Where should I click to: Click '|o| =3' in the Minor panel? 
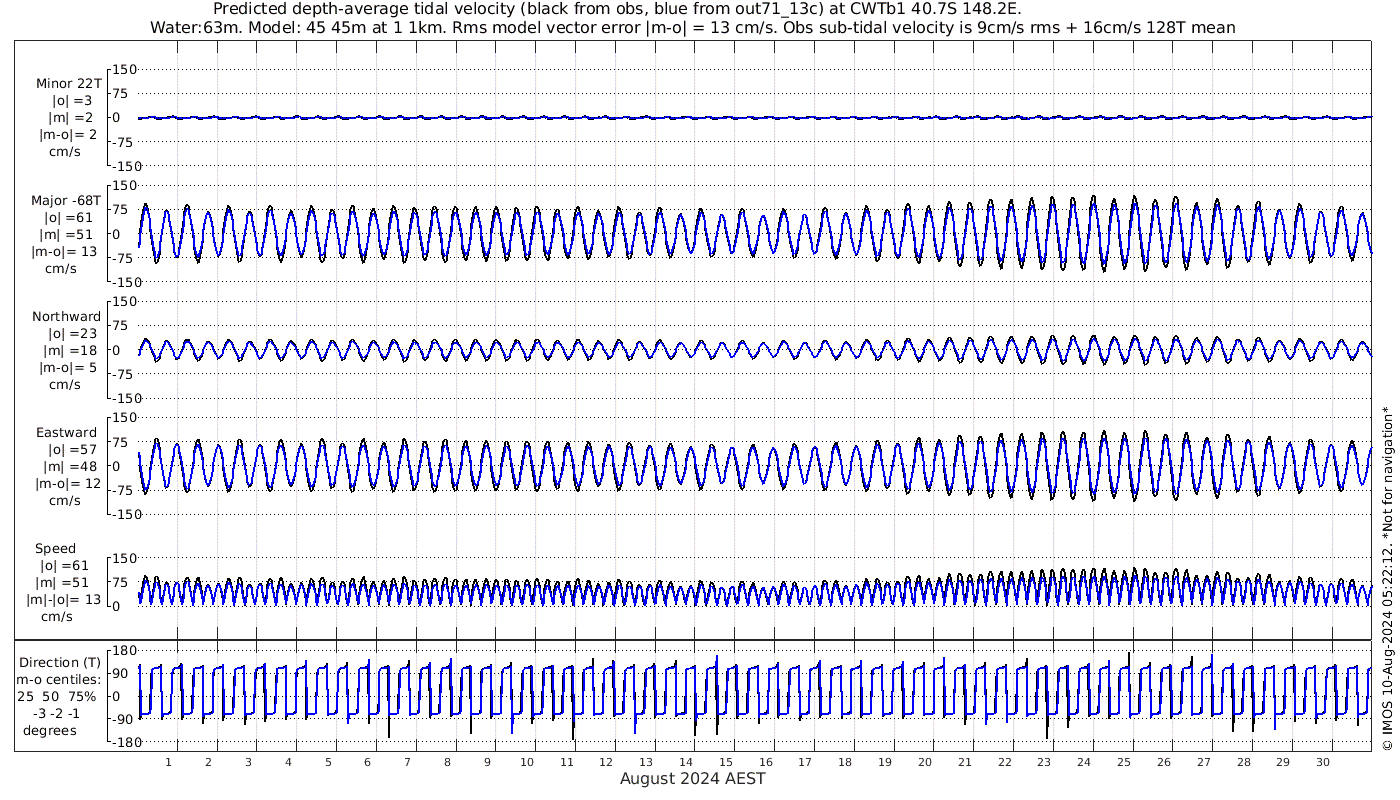click(72, 101)
